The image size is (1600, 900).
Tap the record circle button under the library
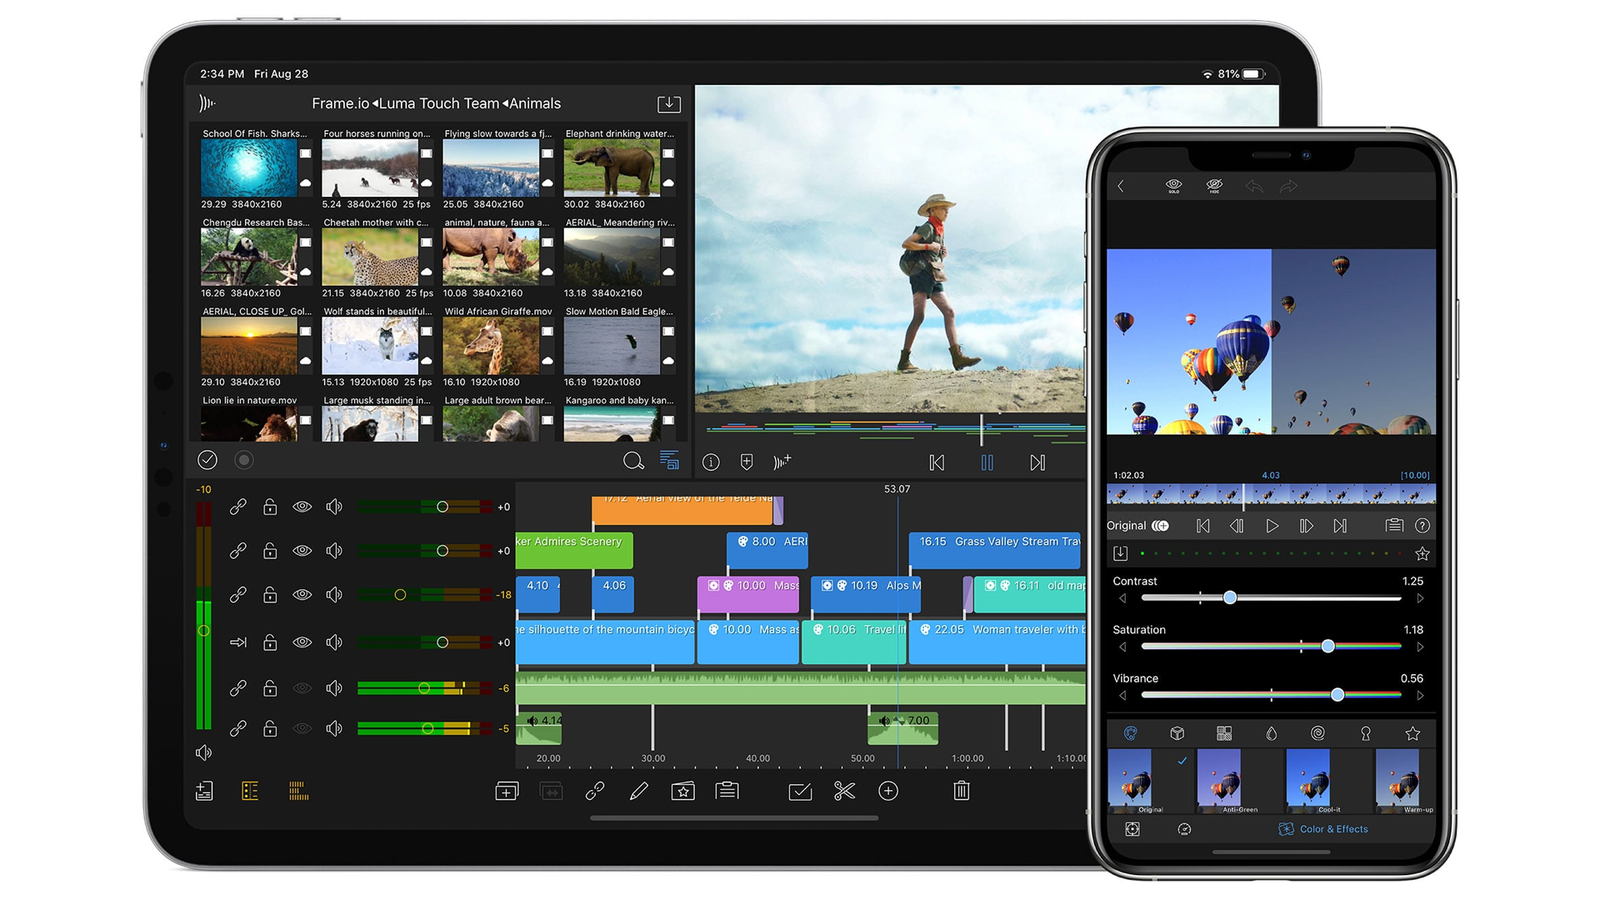pos(243,460)
